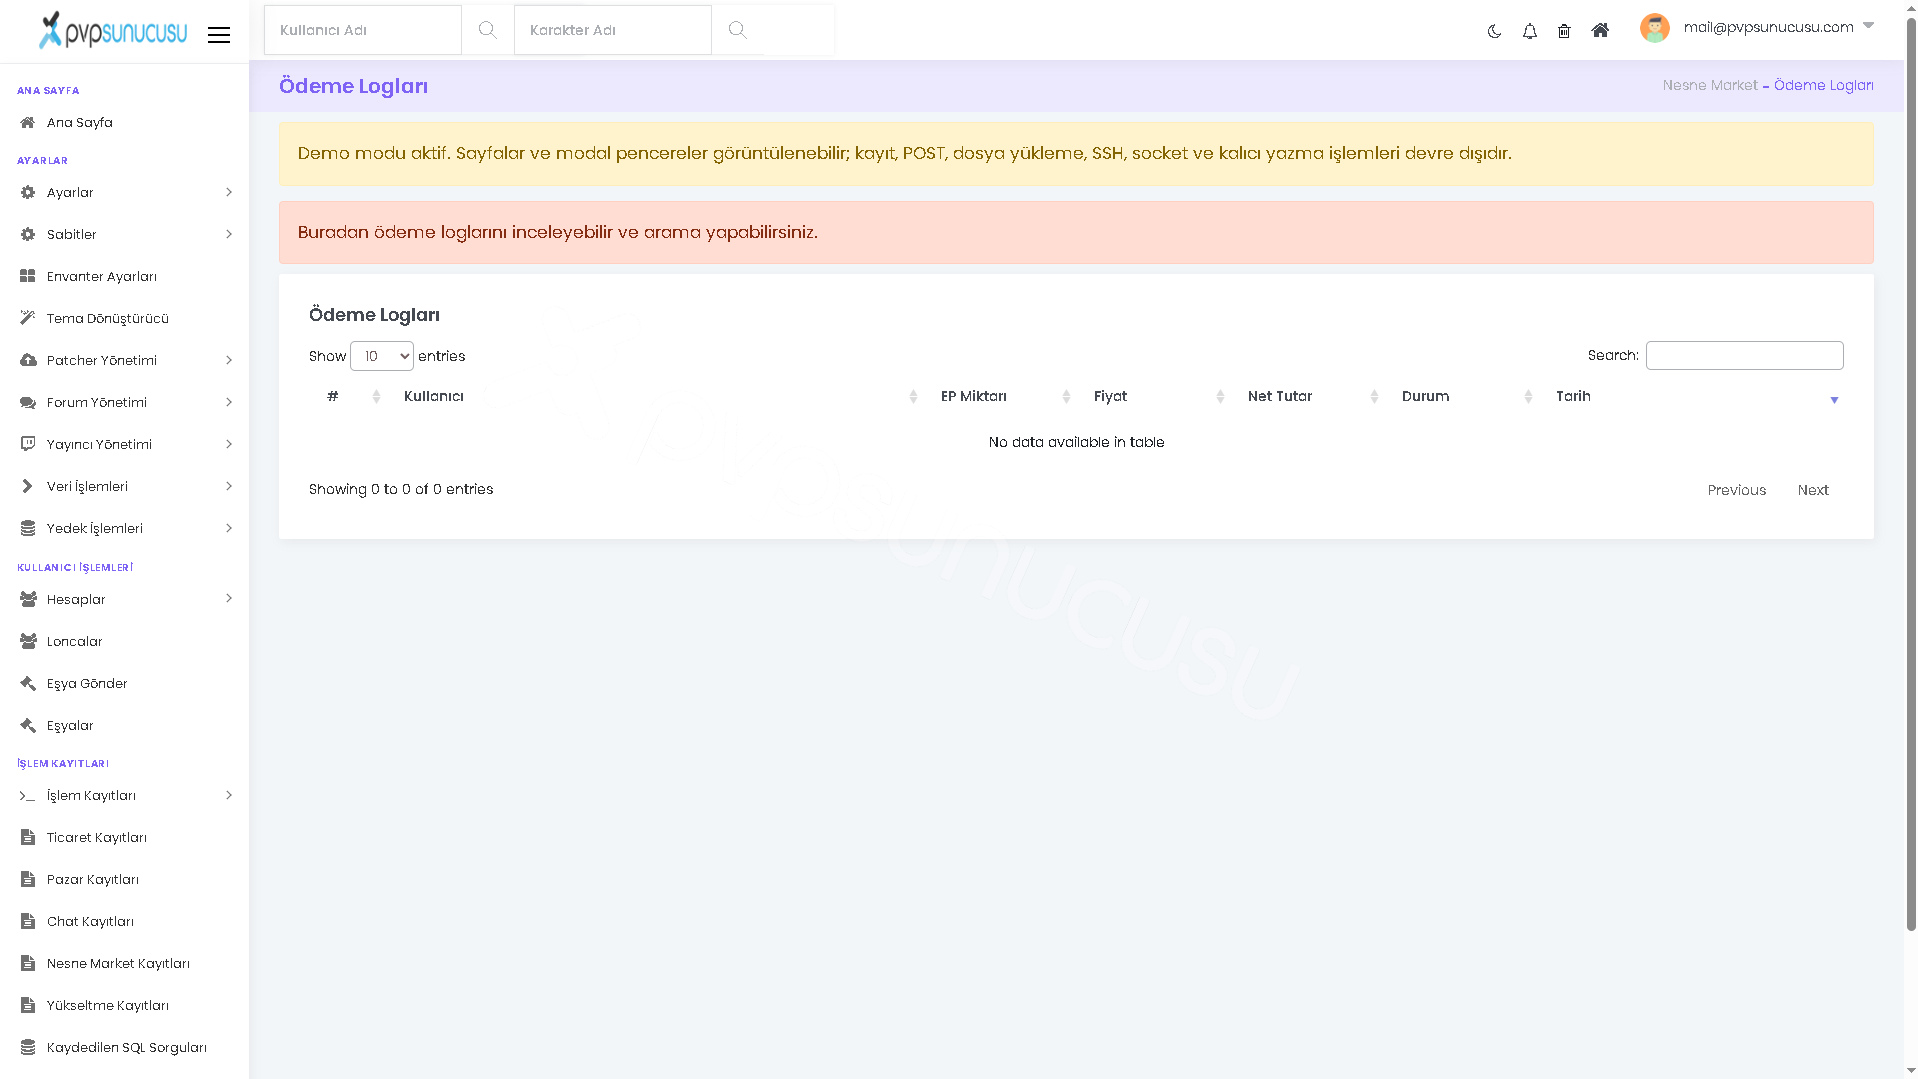This screenshot has height=1079, width=1918.
Task: Open the notifications bell icon
Action: click(x=1529, y=31)
